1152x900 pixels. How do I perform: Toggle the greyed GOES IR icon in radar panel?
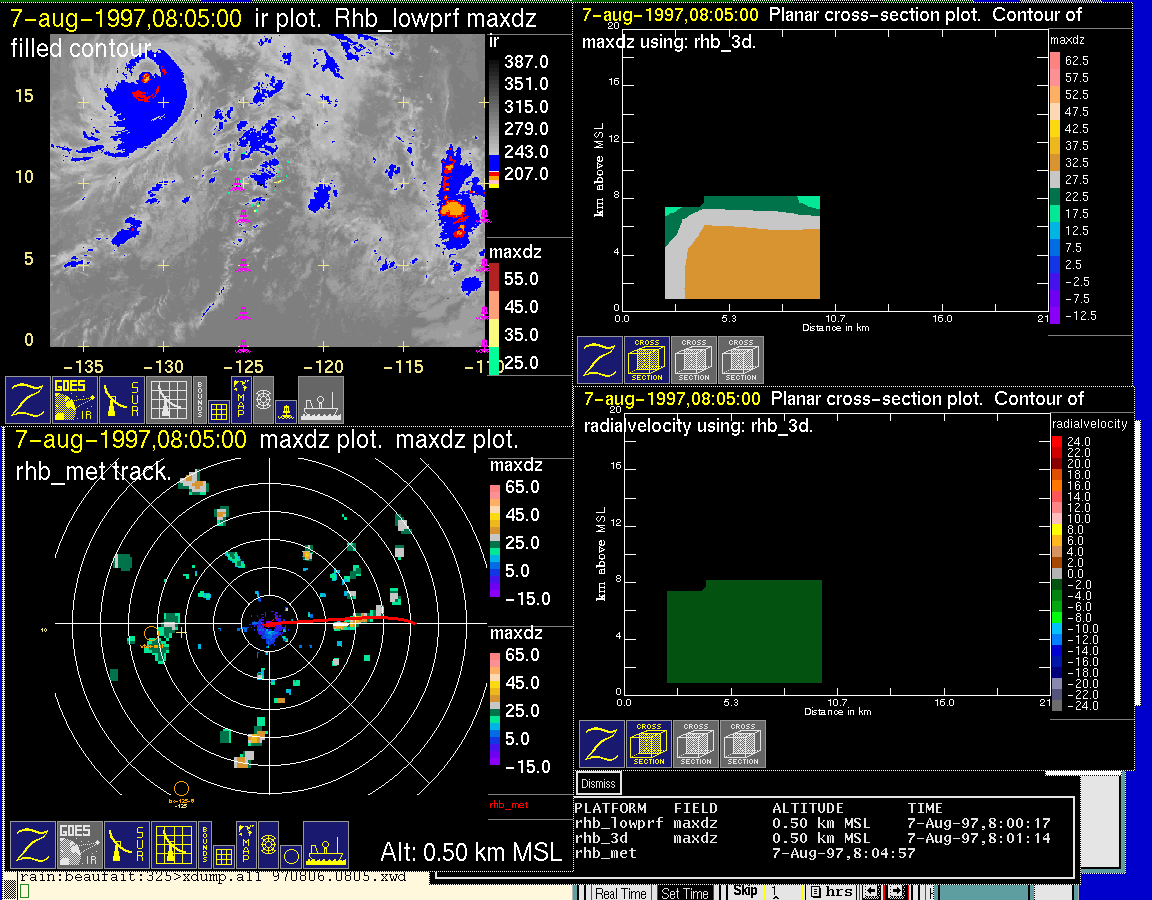pyautogui.click(x=78, y=845)
